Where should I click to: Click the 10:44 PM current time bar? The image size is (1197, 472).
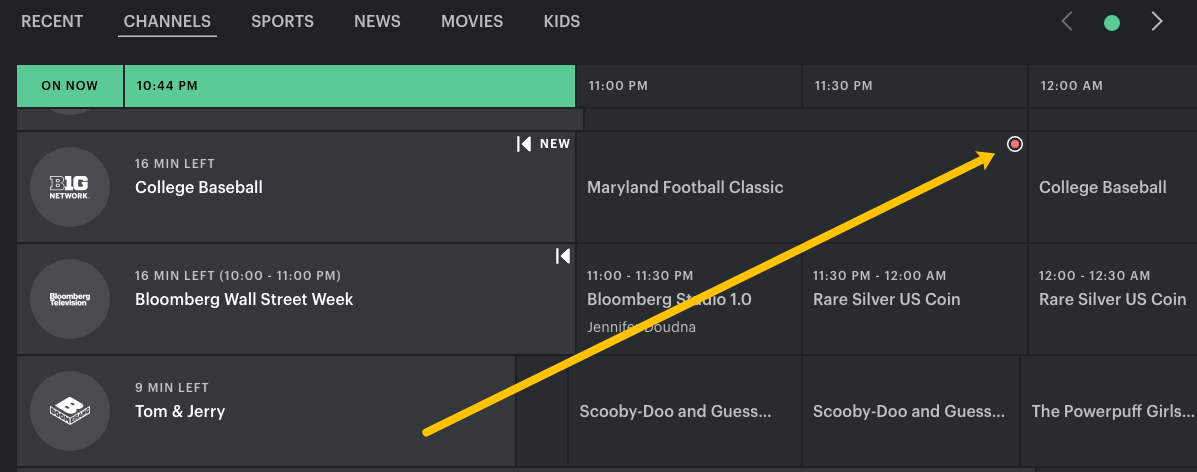349,86
